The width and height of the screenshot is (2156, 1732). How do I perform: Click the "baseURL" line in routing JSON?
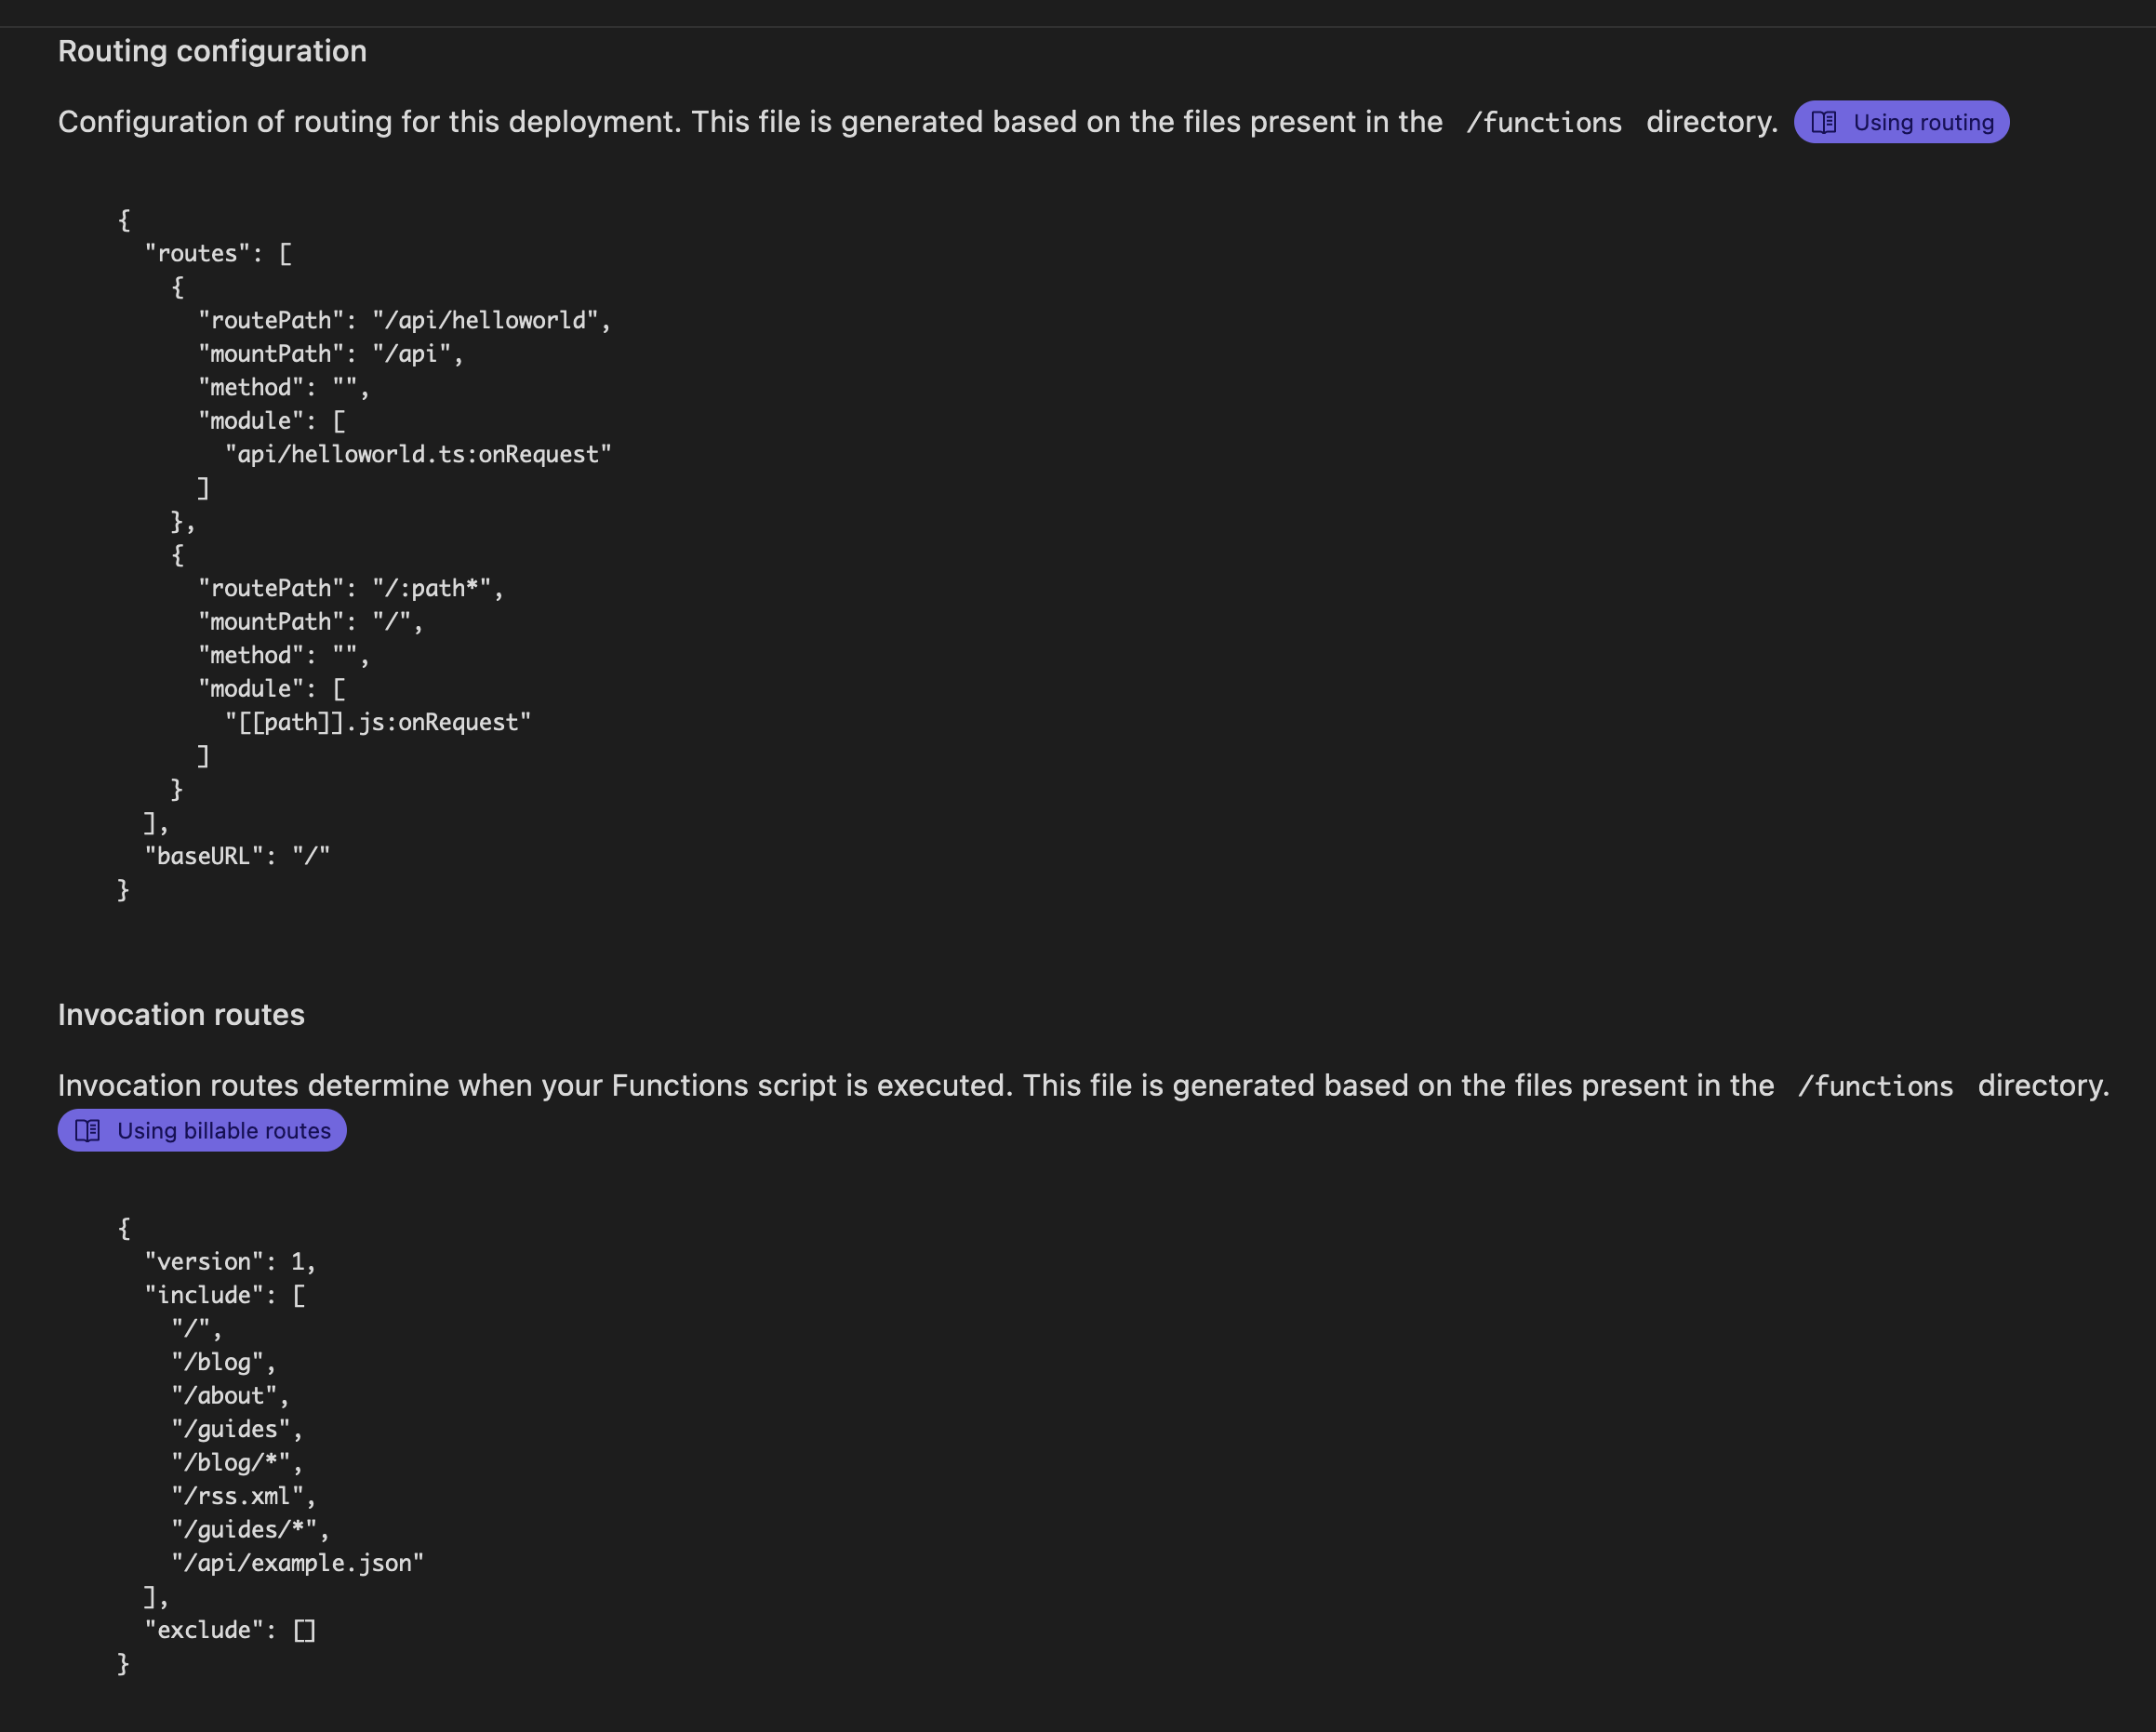pyautogui.click(x=237, y=856)
